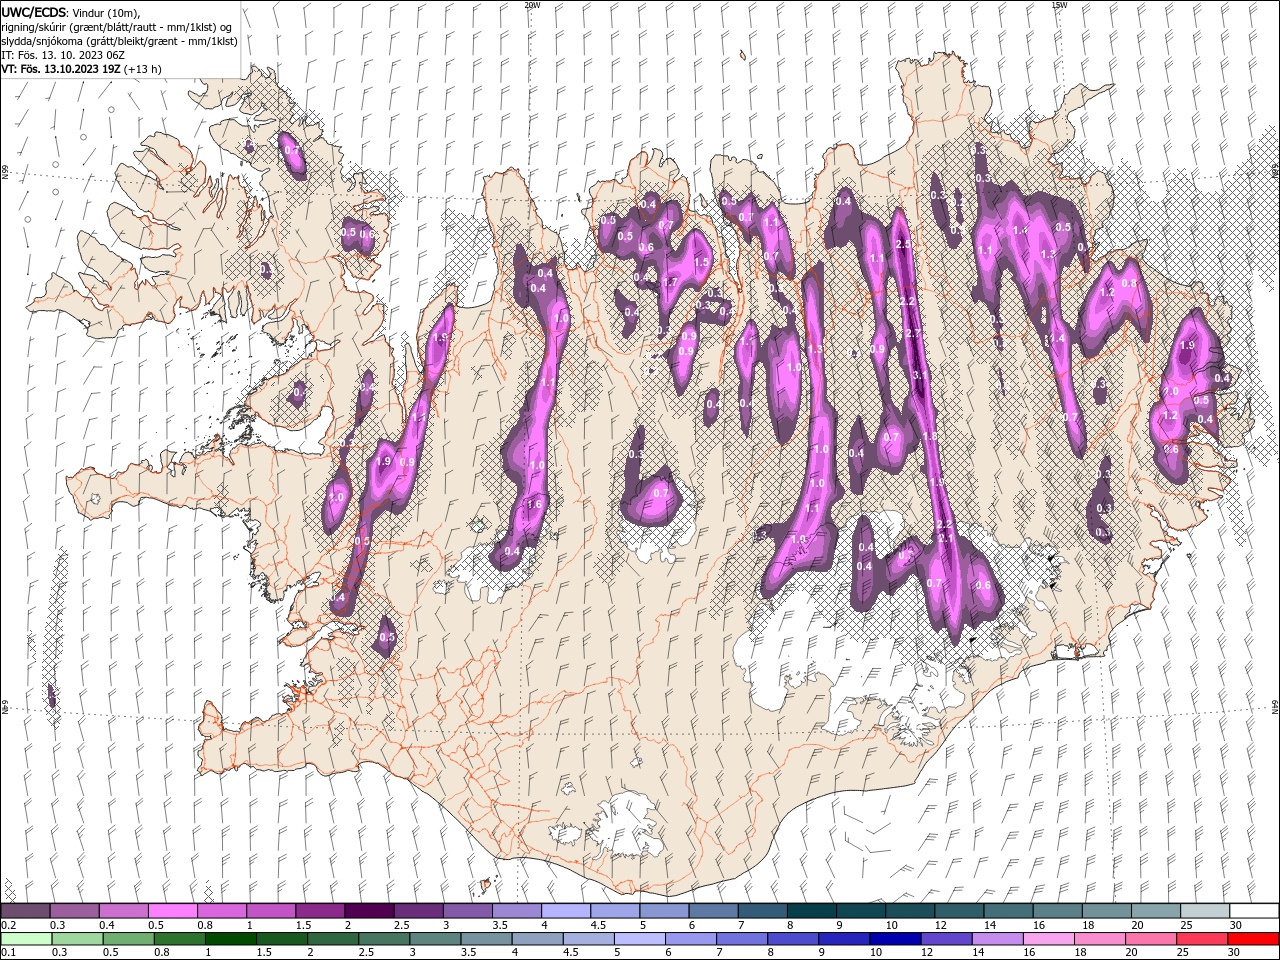
Task: Click the bright pink snow swatch labeled 0.5
Action: click(173, 911)
